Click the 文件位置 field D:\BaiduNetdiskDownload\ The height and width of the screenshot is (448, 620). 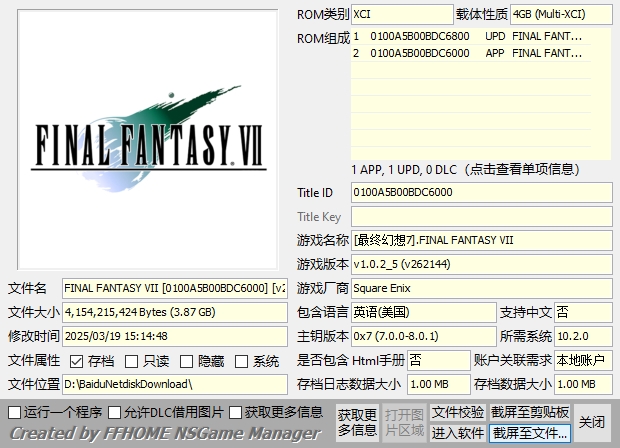pos(175,384)
